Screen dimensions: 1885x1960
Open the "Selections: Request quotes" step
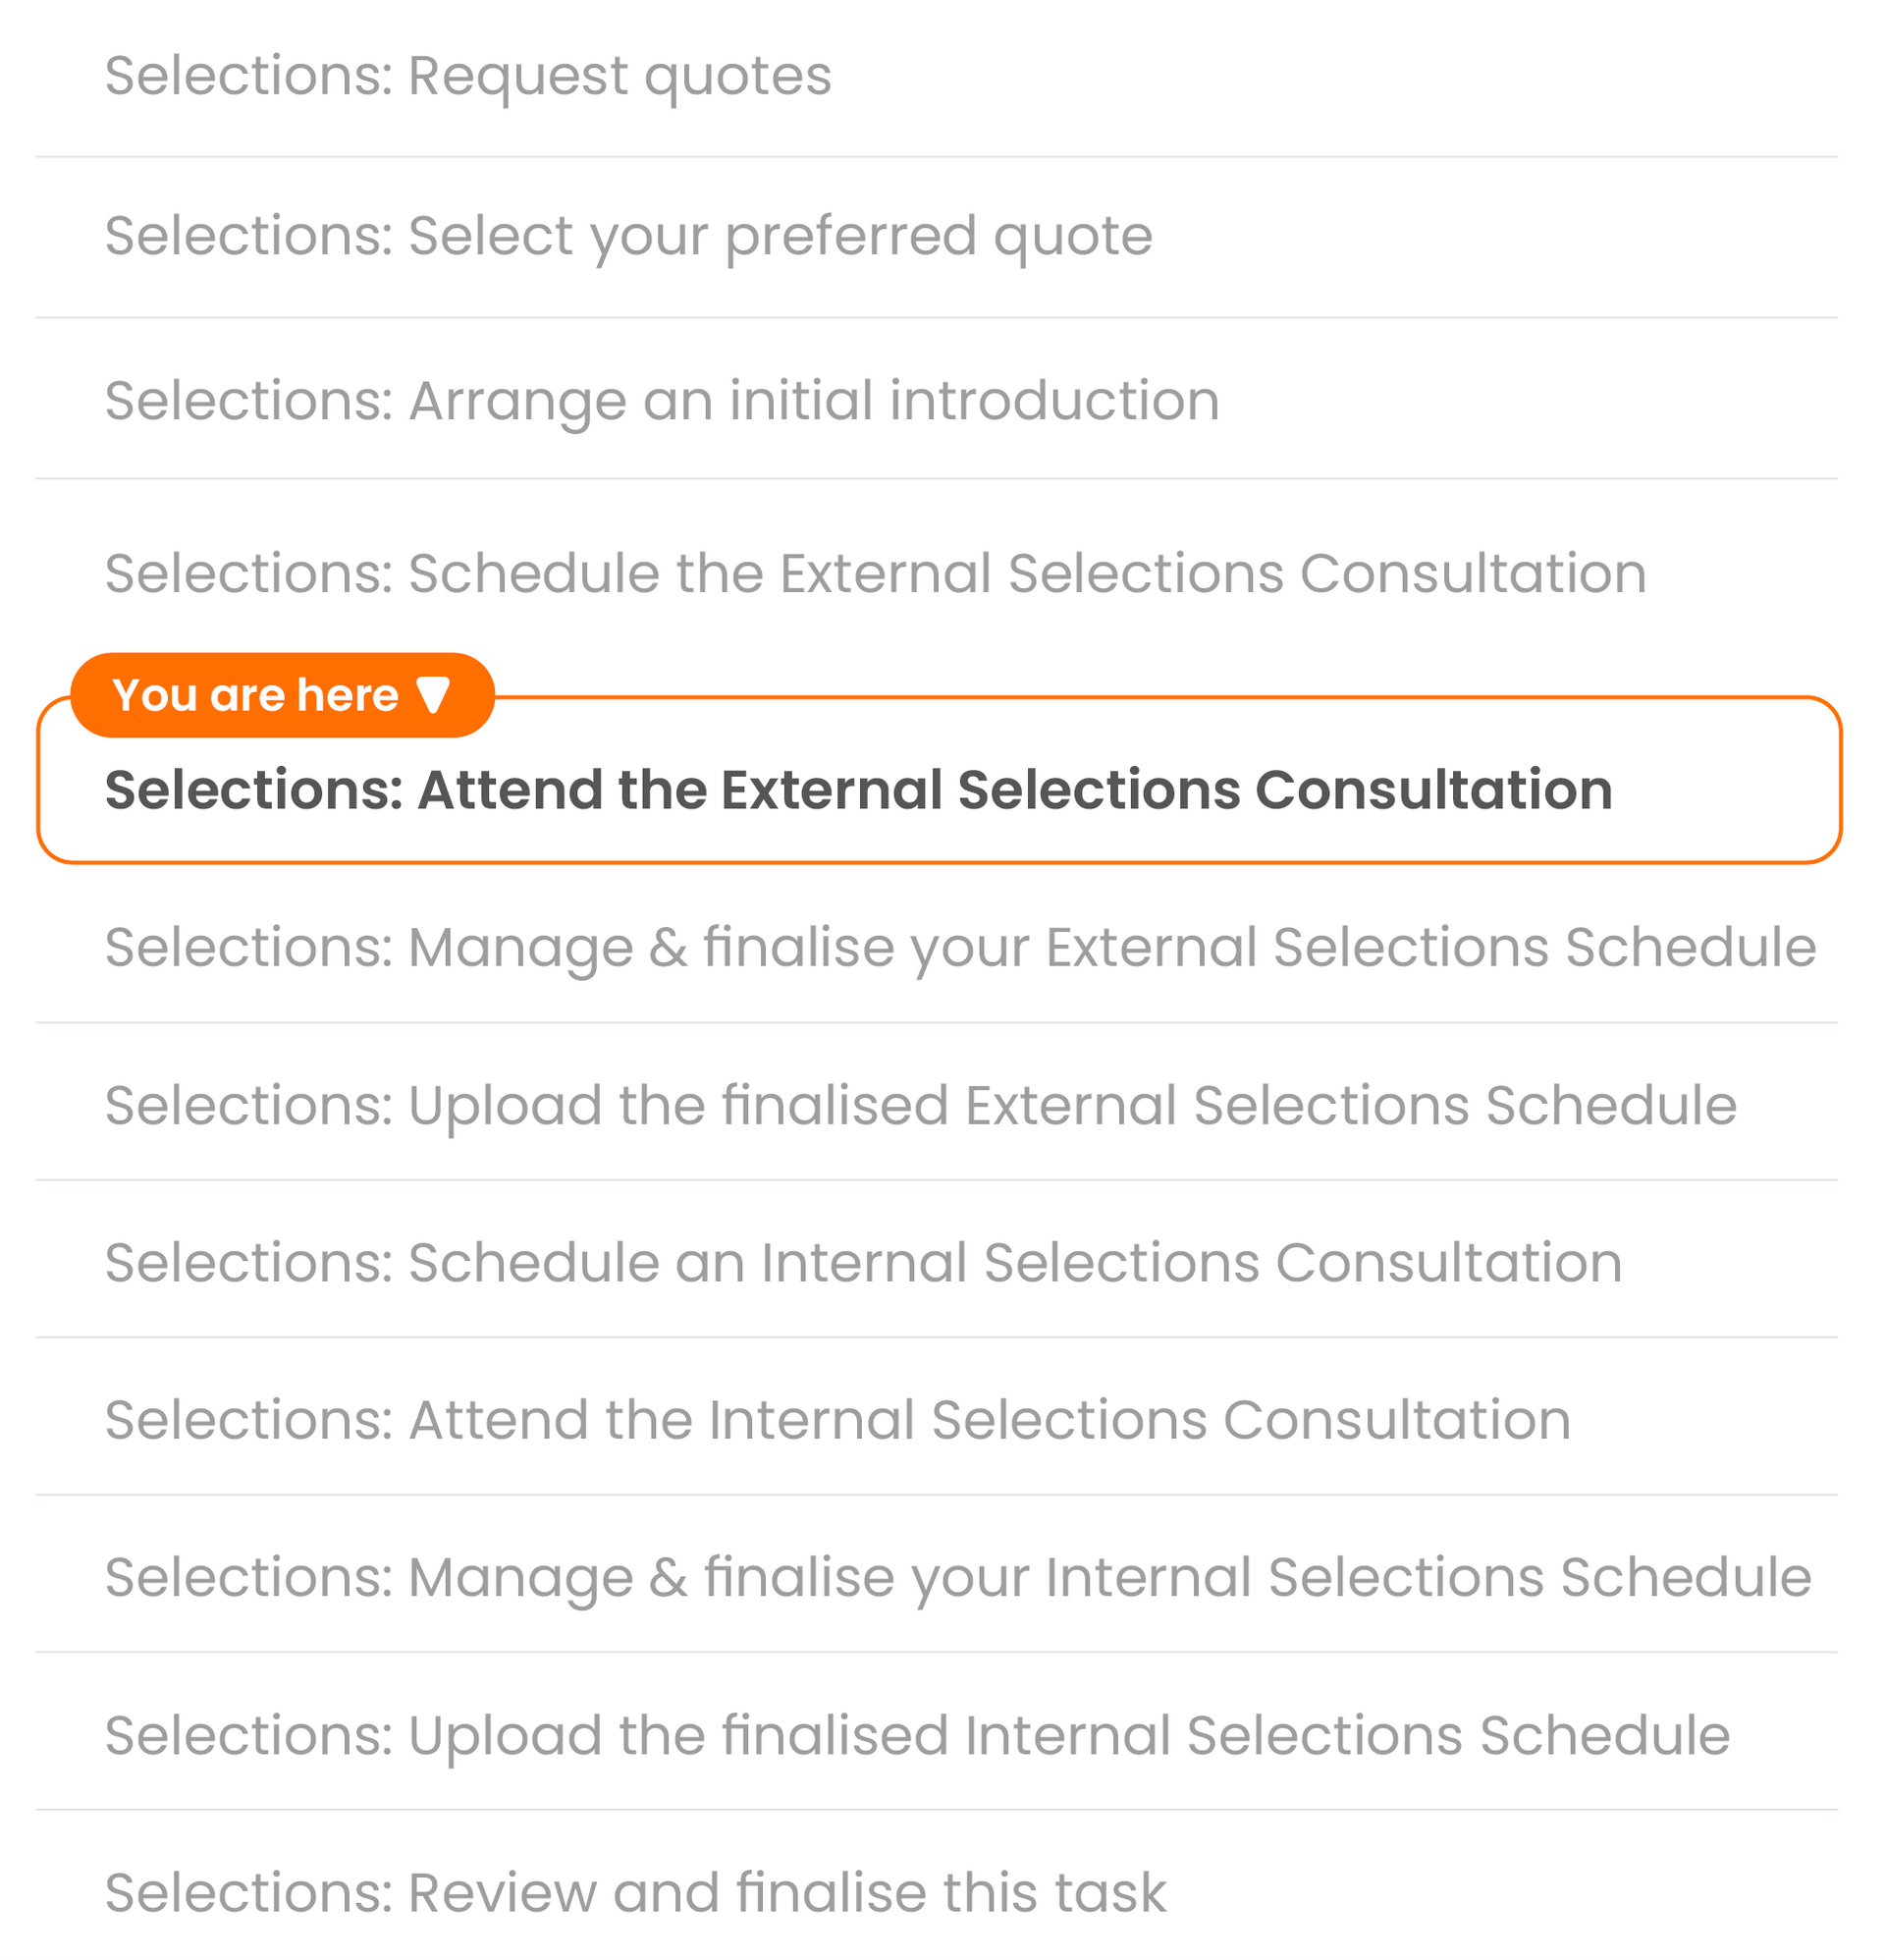[468, 76]
